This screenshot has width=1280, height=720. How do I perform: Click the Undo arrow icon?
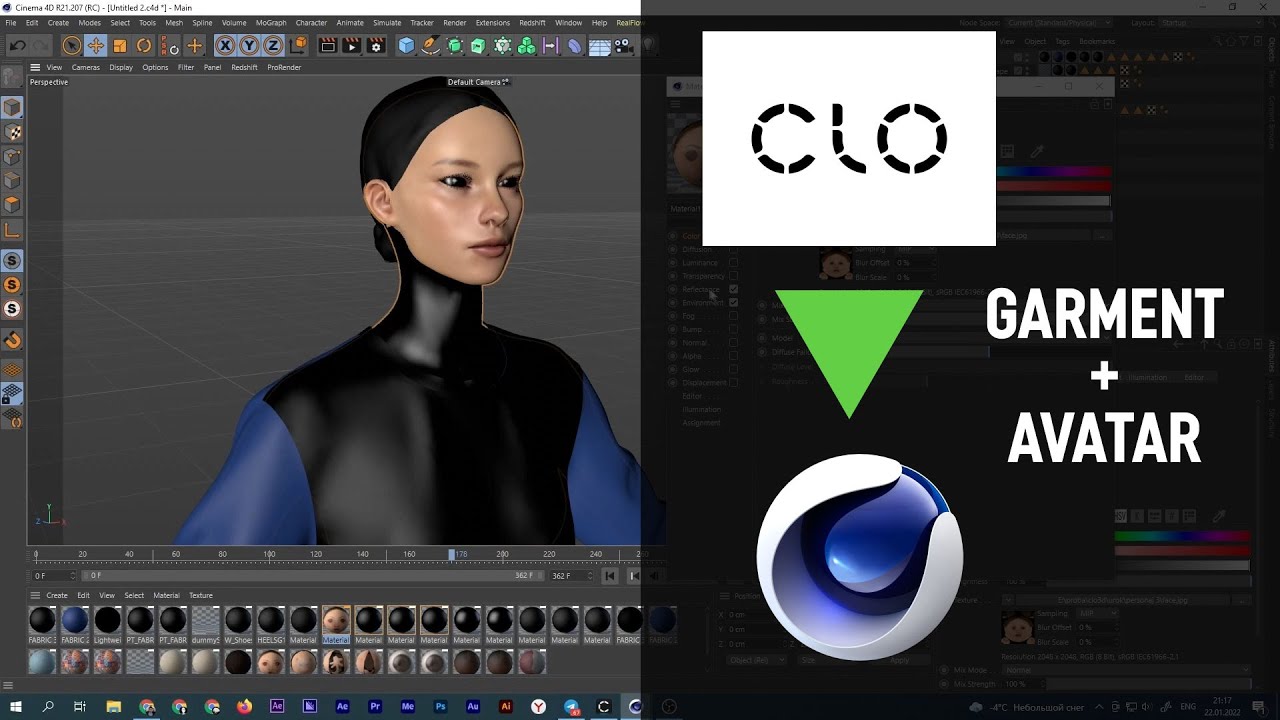pyautogui.click(x=17, y=45)
